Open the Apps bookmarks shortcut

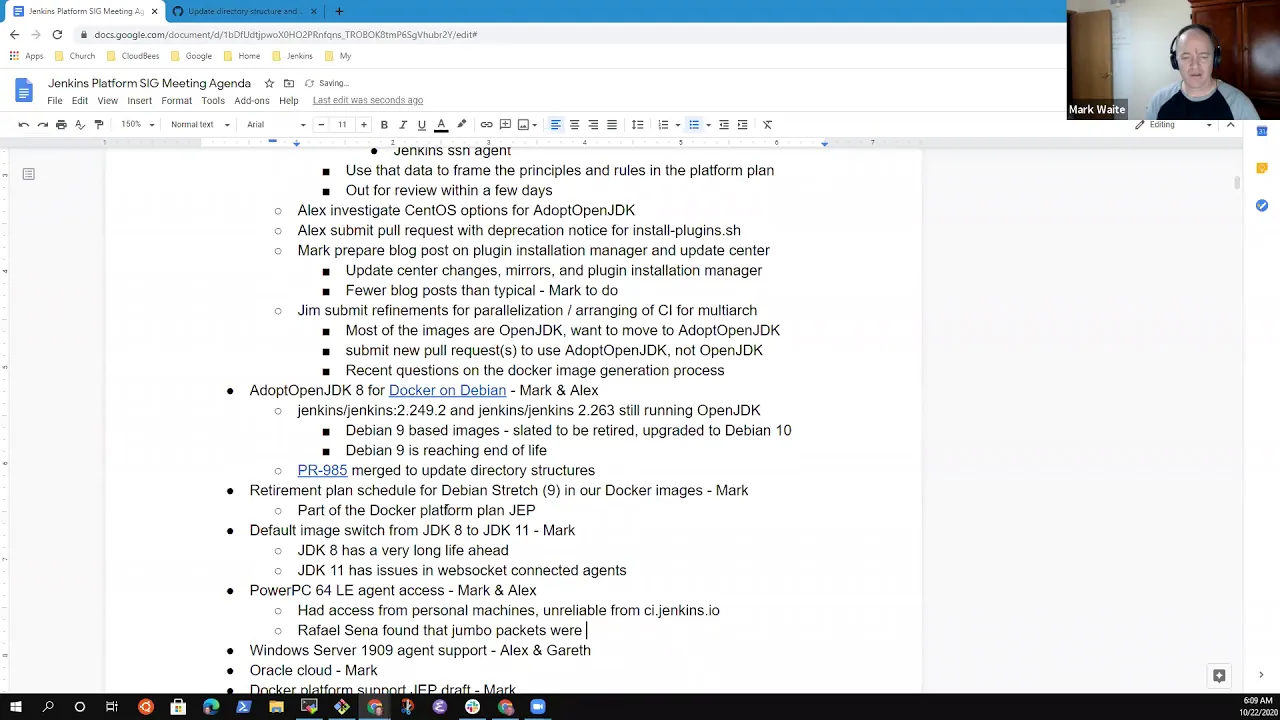pyautogui.click(x=27, y=56)
